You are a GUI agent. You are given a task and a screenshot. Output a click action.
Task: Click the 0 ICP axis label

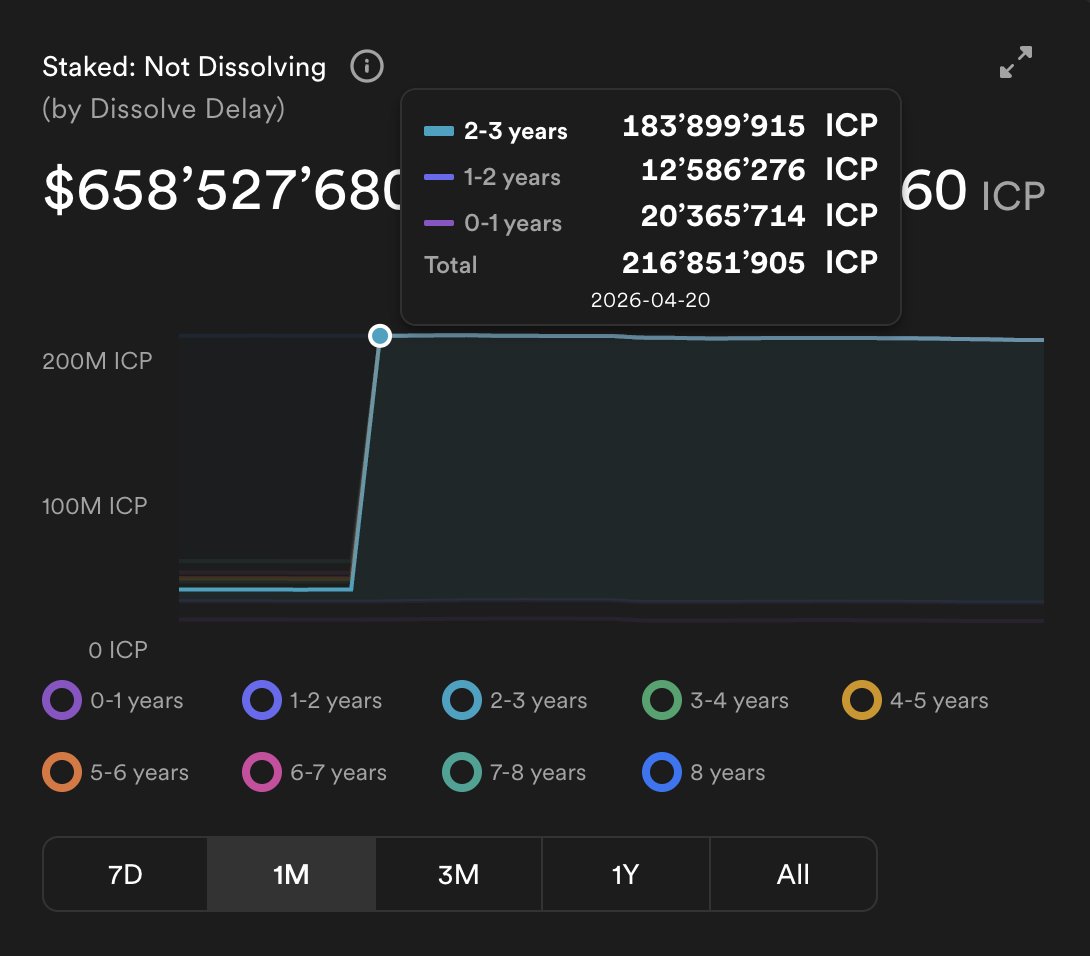[x=118, y=650]
